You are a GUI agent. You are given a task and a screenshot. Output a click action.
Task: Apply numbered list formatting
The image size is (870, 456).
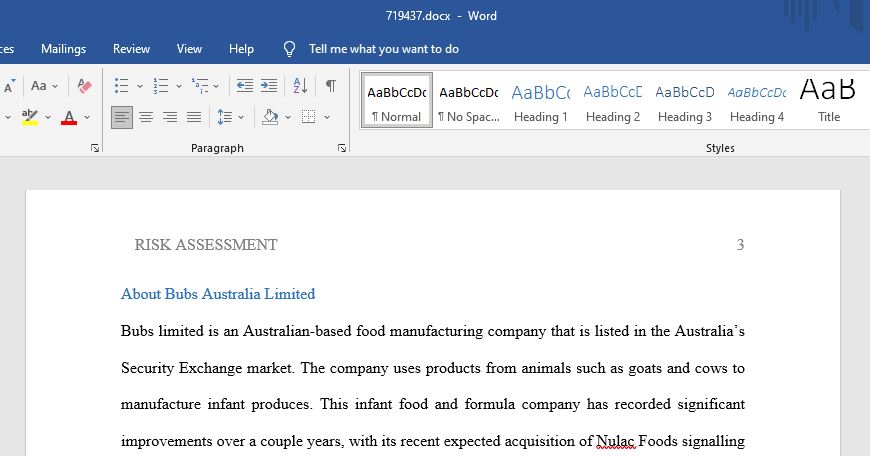click(161, 85)
